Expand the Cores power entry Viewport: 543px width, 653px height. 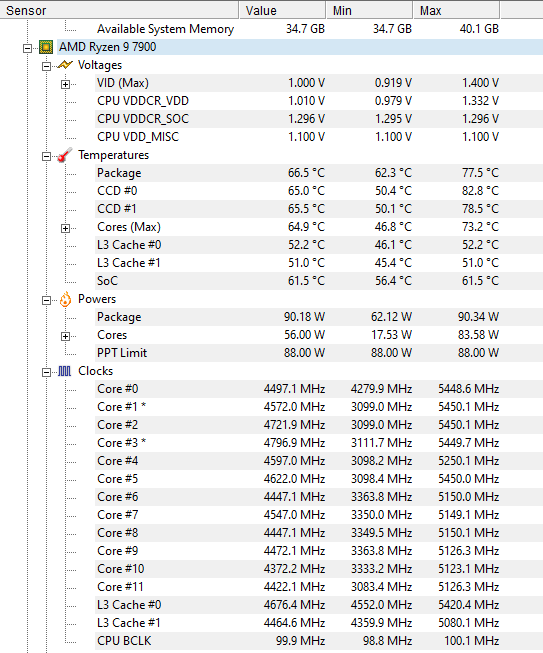pos(65,336)
